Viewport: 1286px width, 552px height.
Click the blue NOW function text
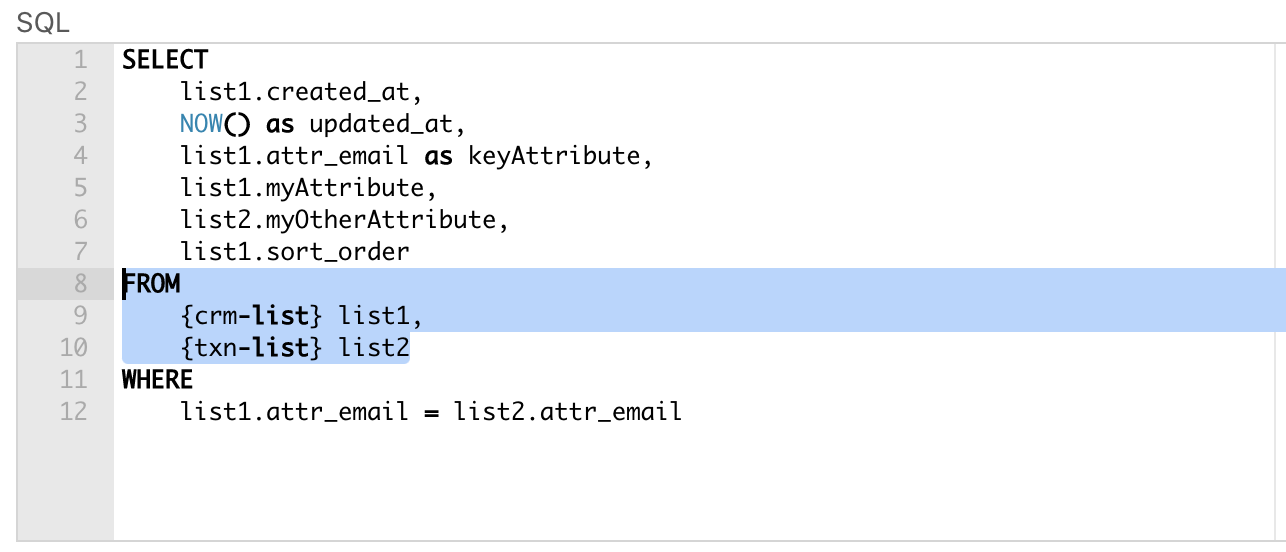pos(202,124)
